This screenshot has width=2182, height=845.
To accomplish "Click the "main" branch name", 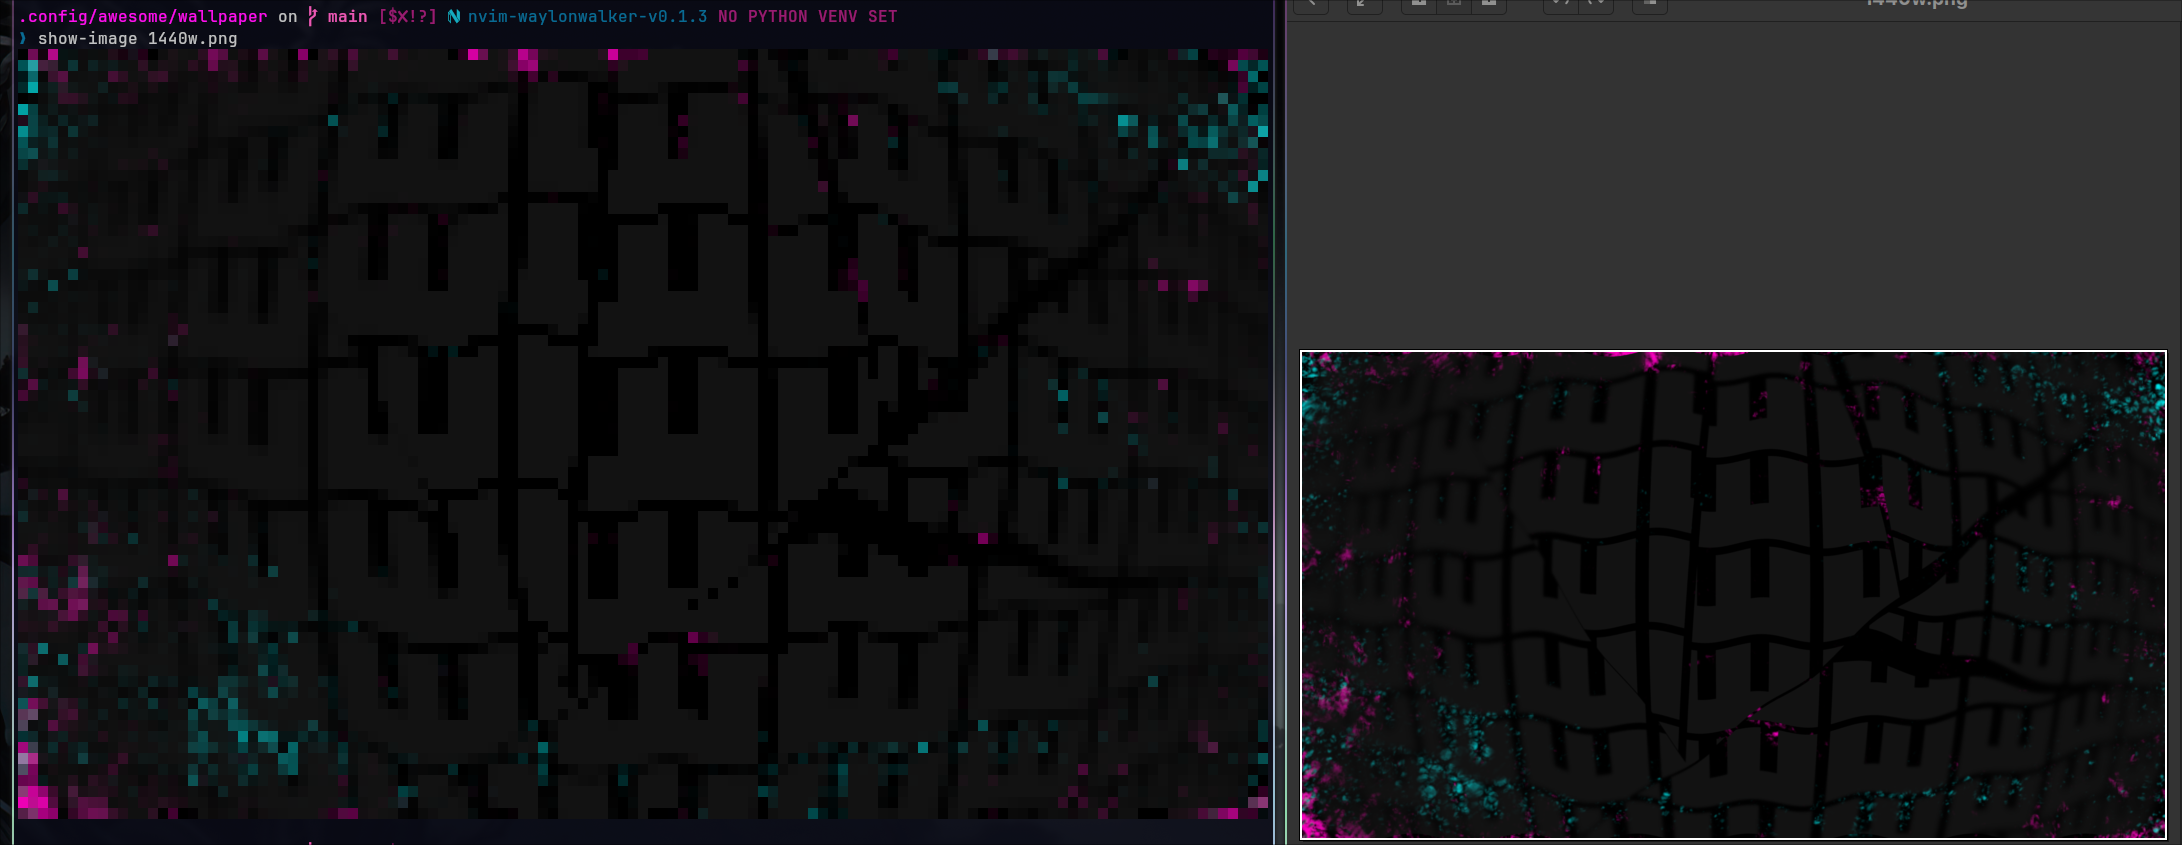I will pyautogui.click(x=347, y=17).
